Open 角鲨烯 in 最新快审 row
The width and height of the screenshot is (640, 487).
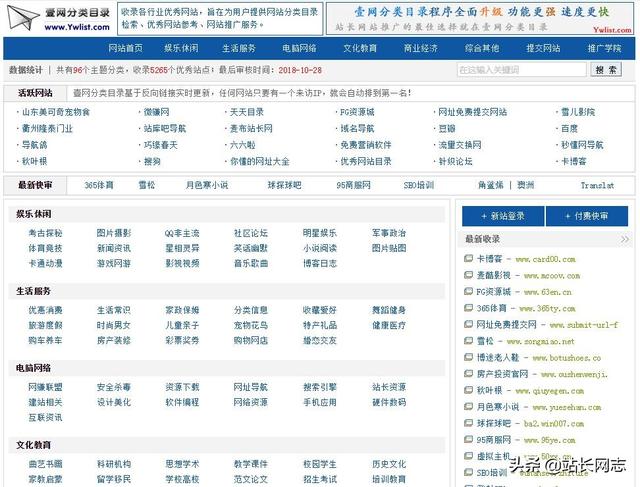[x=491, y=185]
